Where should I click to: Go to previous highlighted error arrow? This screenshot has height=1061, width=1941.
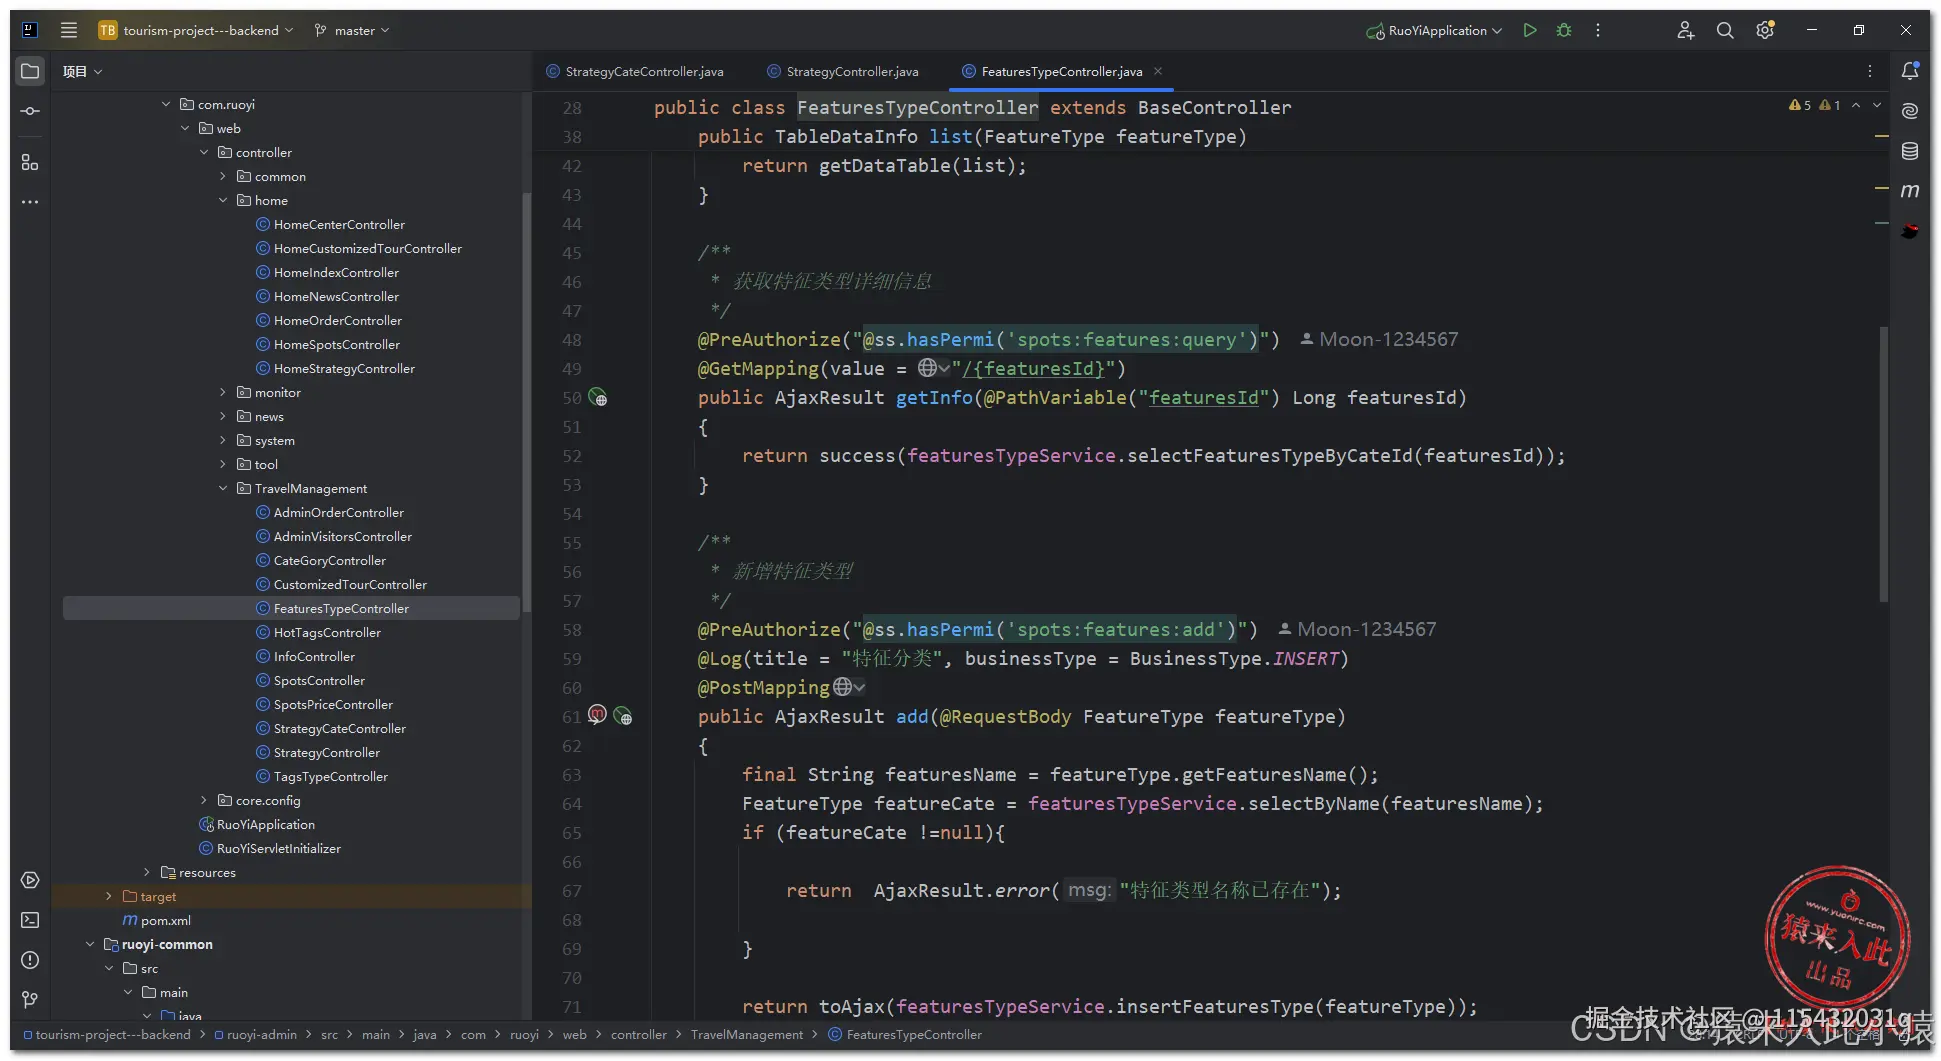pos(1856,105)
